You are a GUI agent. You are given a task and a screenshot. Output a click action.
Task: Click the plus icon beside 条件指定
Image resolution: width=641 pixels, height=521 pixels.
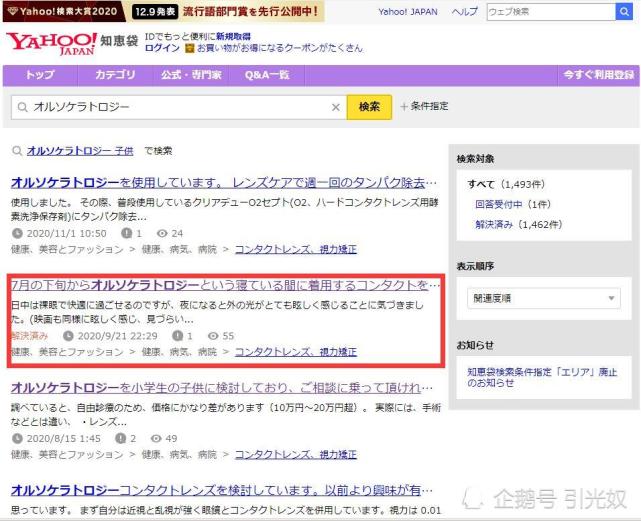(404, 107)
